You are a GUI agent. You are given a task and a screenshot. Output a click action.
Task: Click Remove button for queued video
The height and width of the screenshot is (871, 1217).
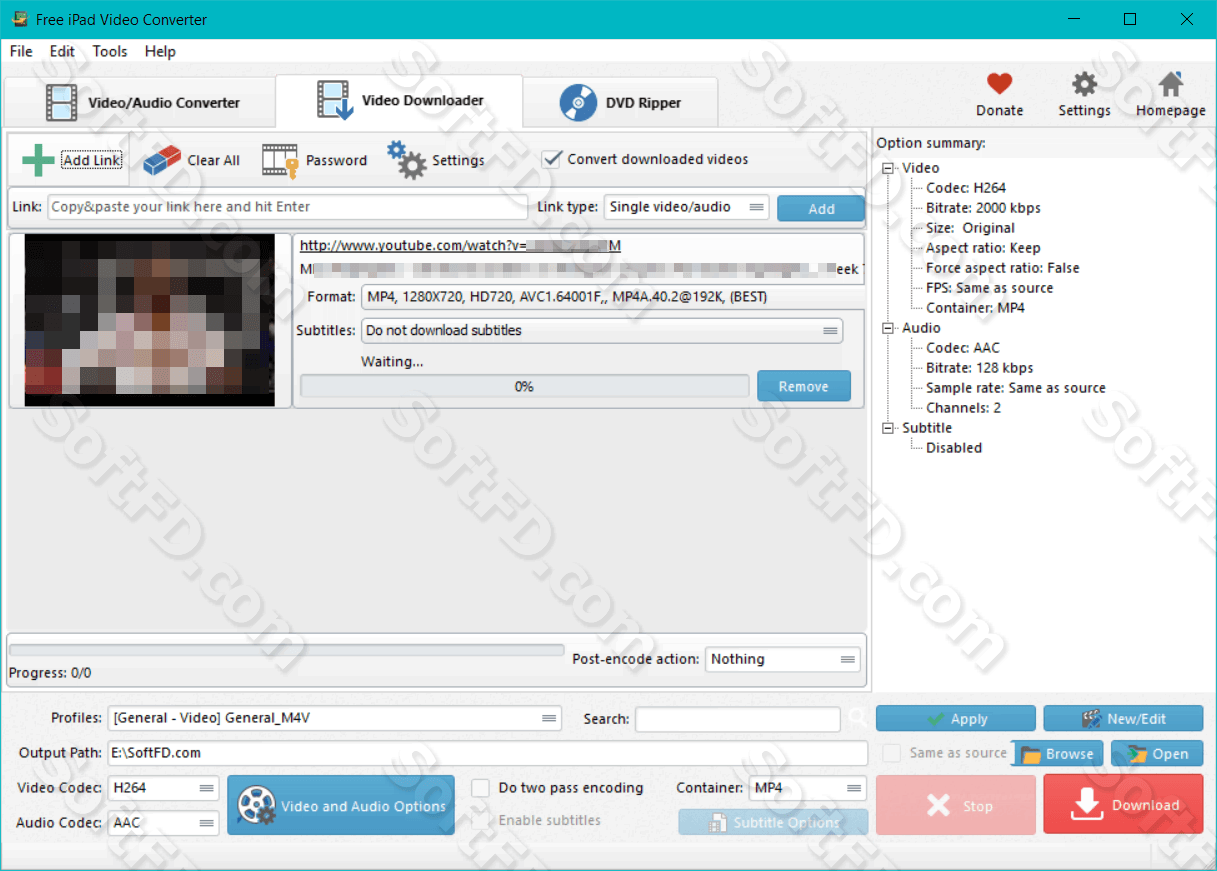tap(803, 386)
